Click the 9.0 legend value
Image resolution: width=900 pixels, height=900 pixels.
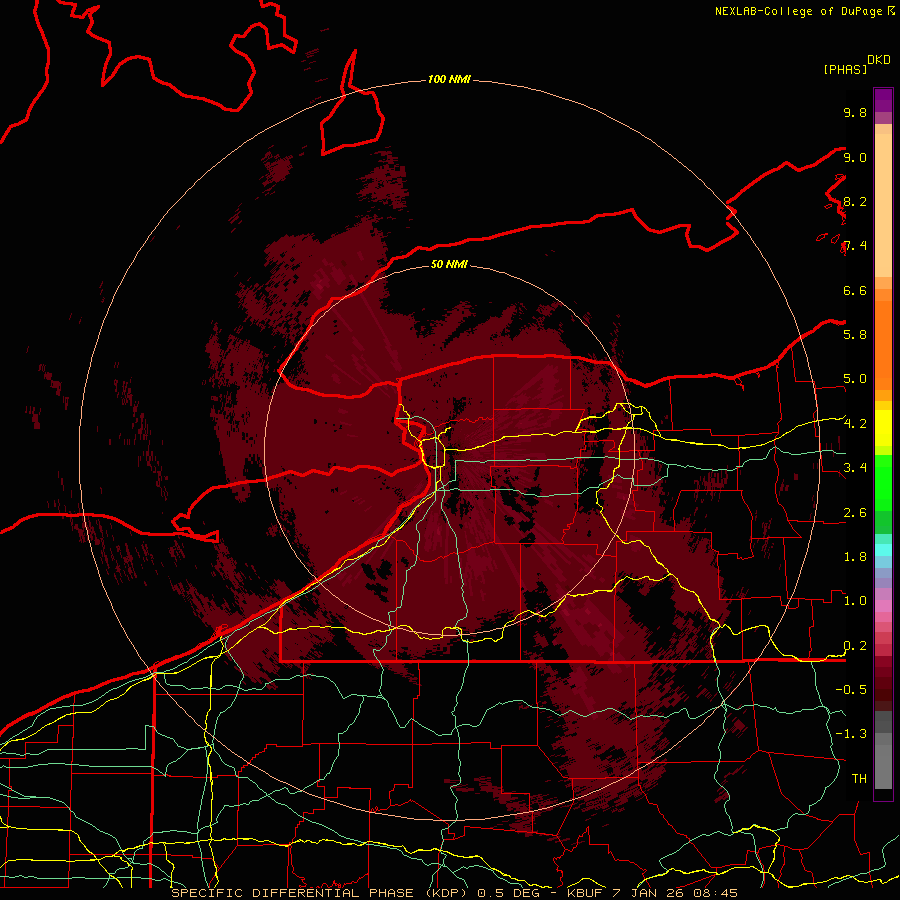[855, 157]
